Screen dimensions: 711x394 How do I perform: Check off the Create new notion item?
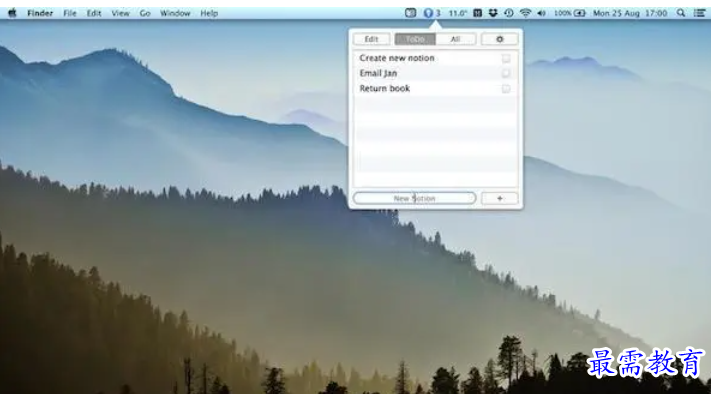click(506, 58)
